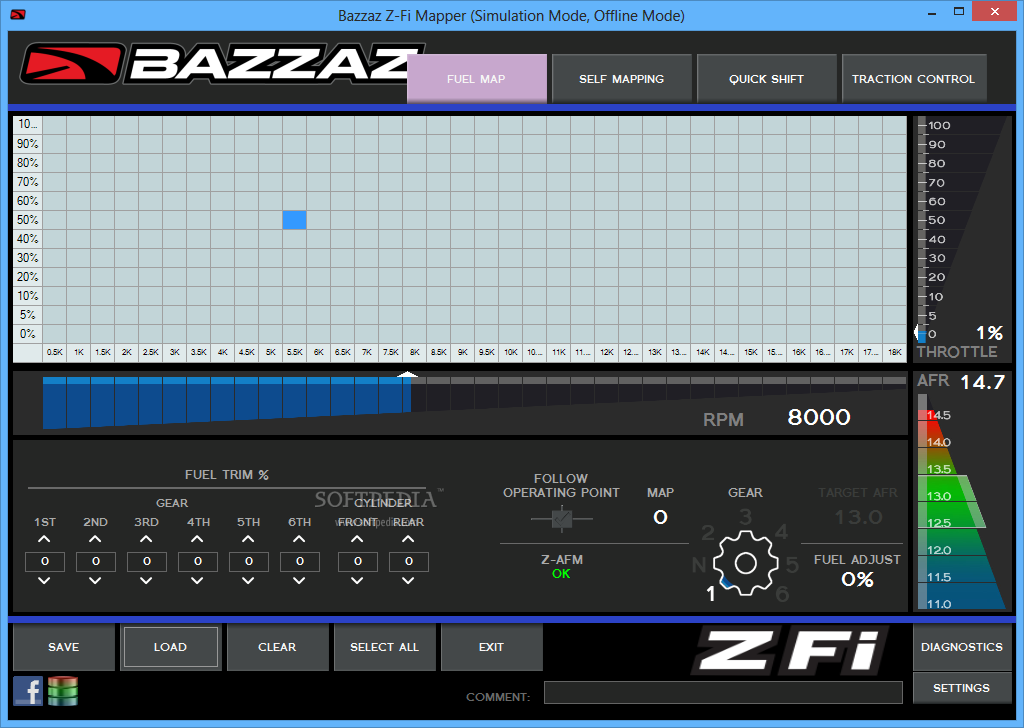Increase FRONT cylinder fuel trim

357,539
